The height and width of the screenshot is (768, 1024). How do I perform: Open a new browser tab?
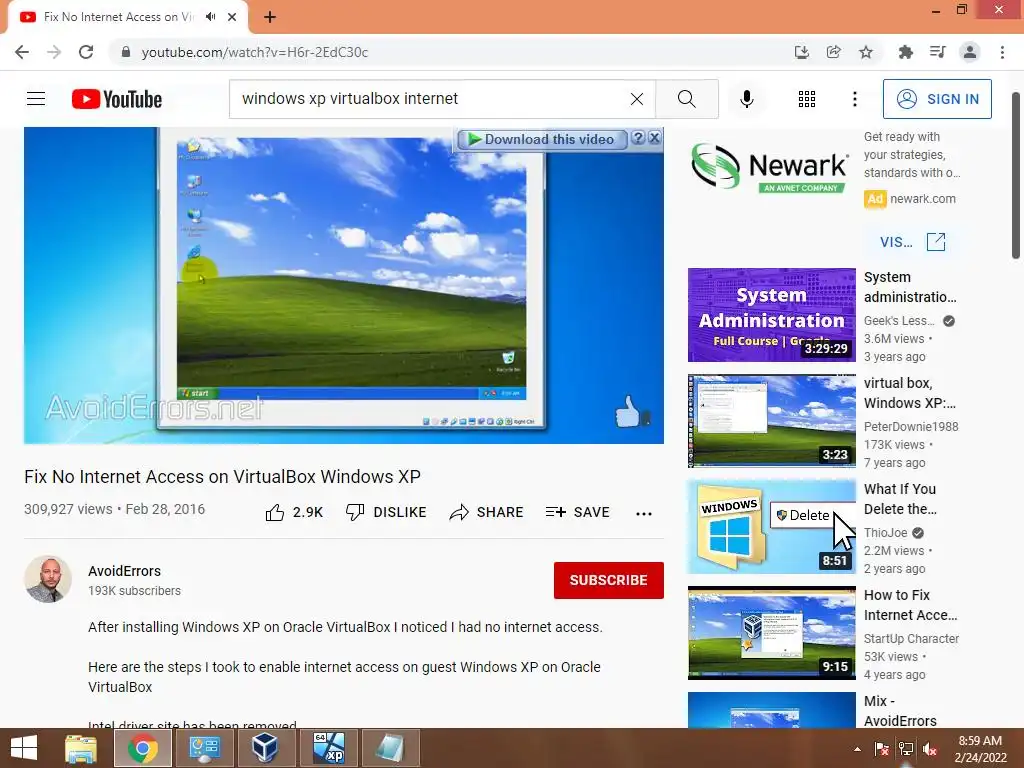click(270, 18)
